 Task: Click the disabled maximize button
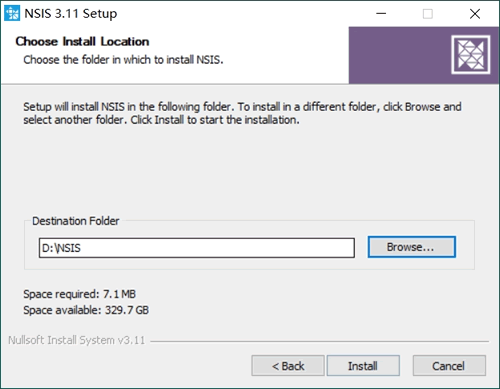(x=428, y=14)
